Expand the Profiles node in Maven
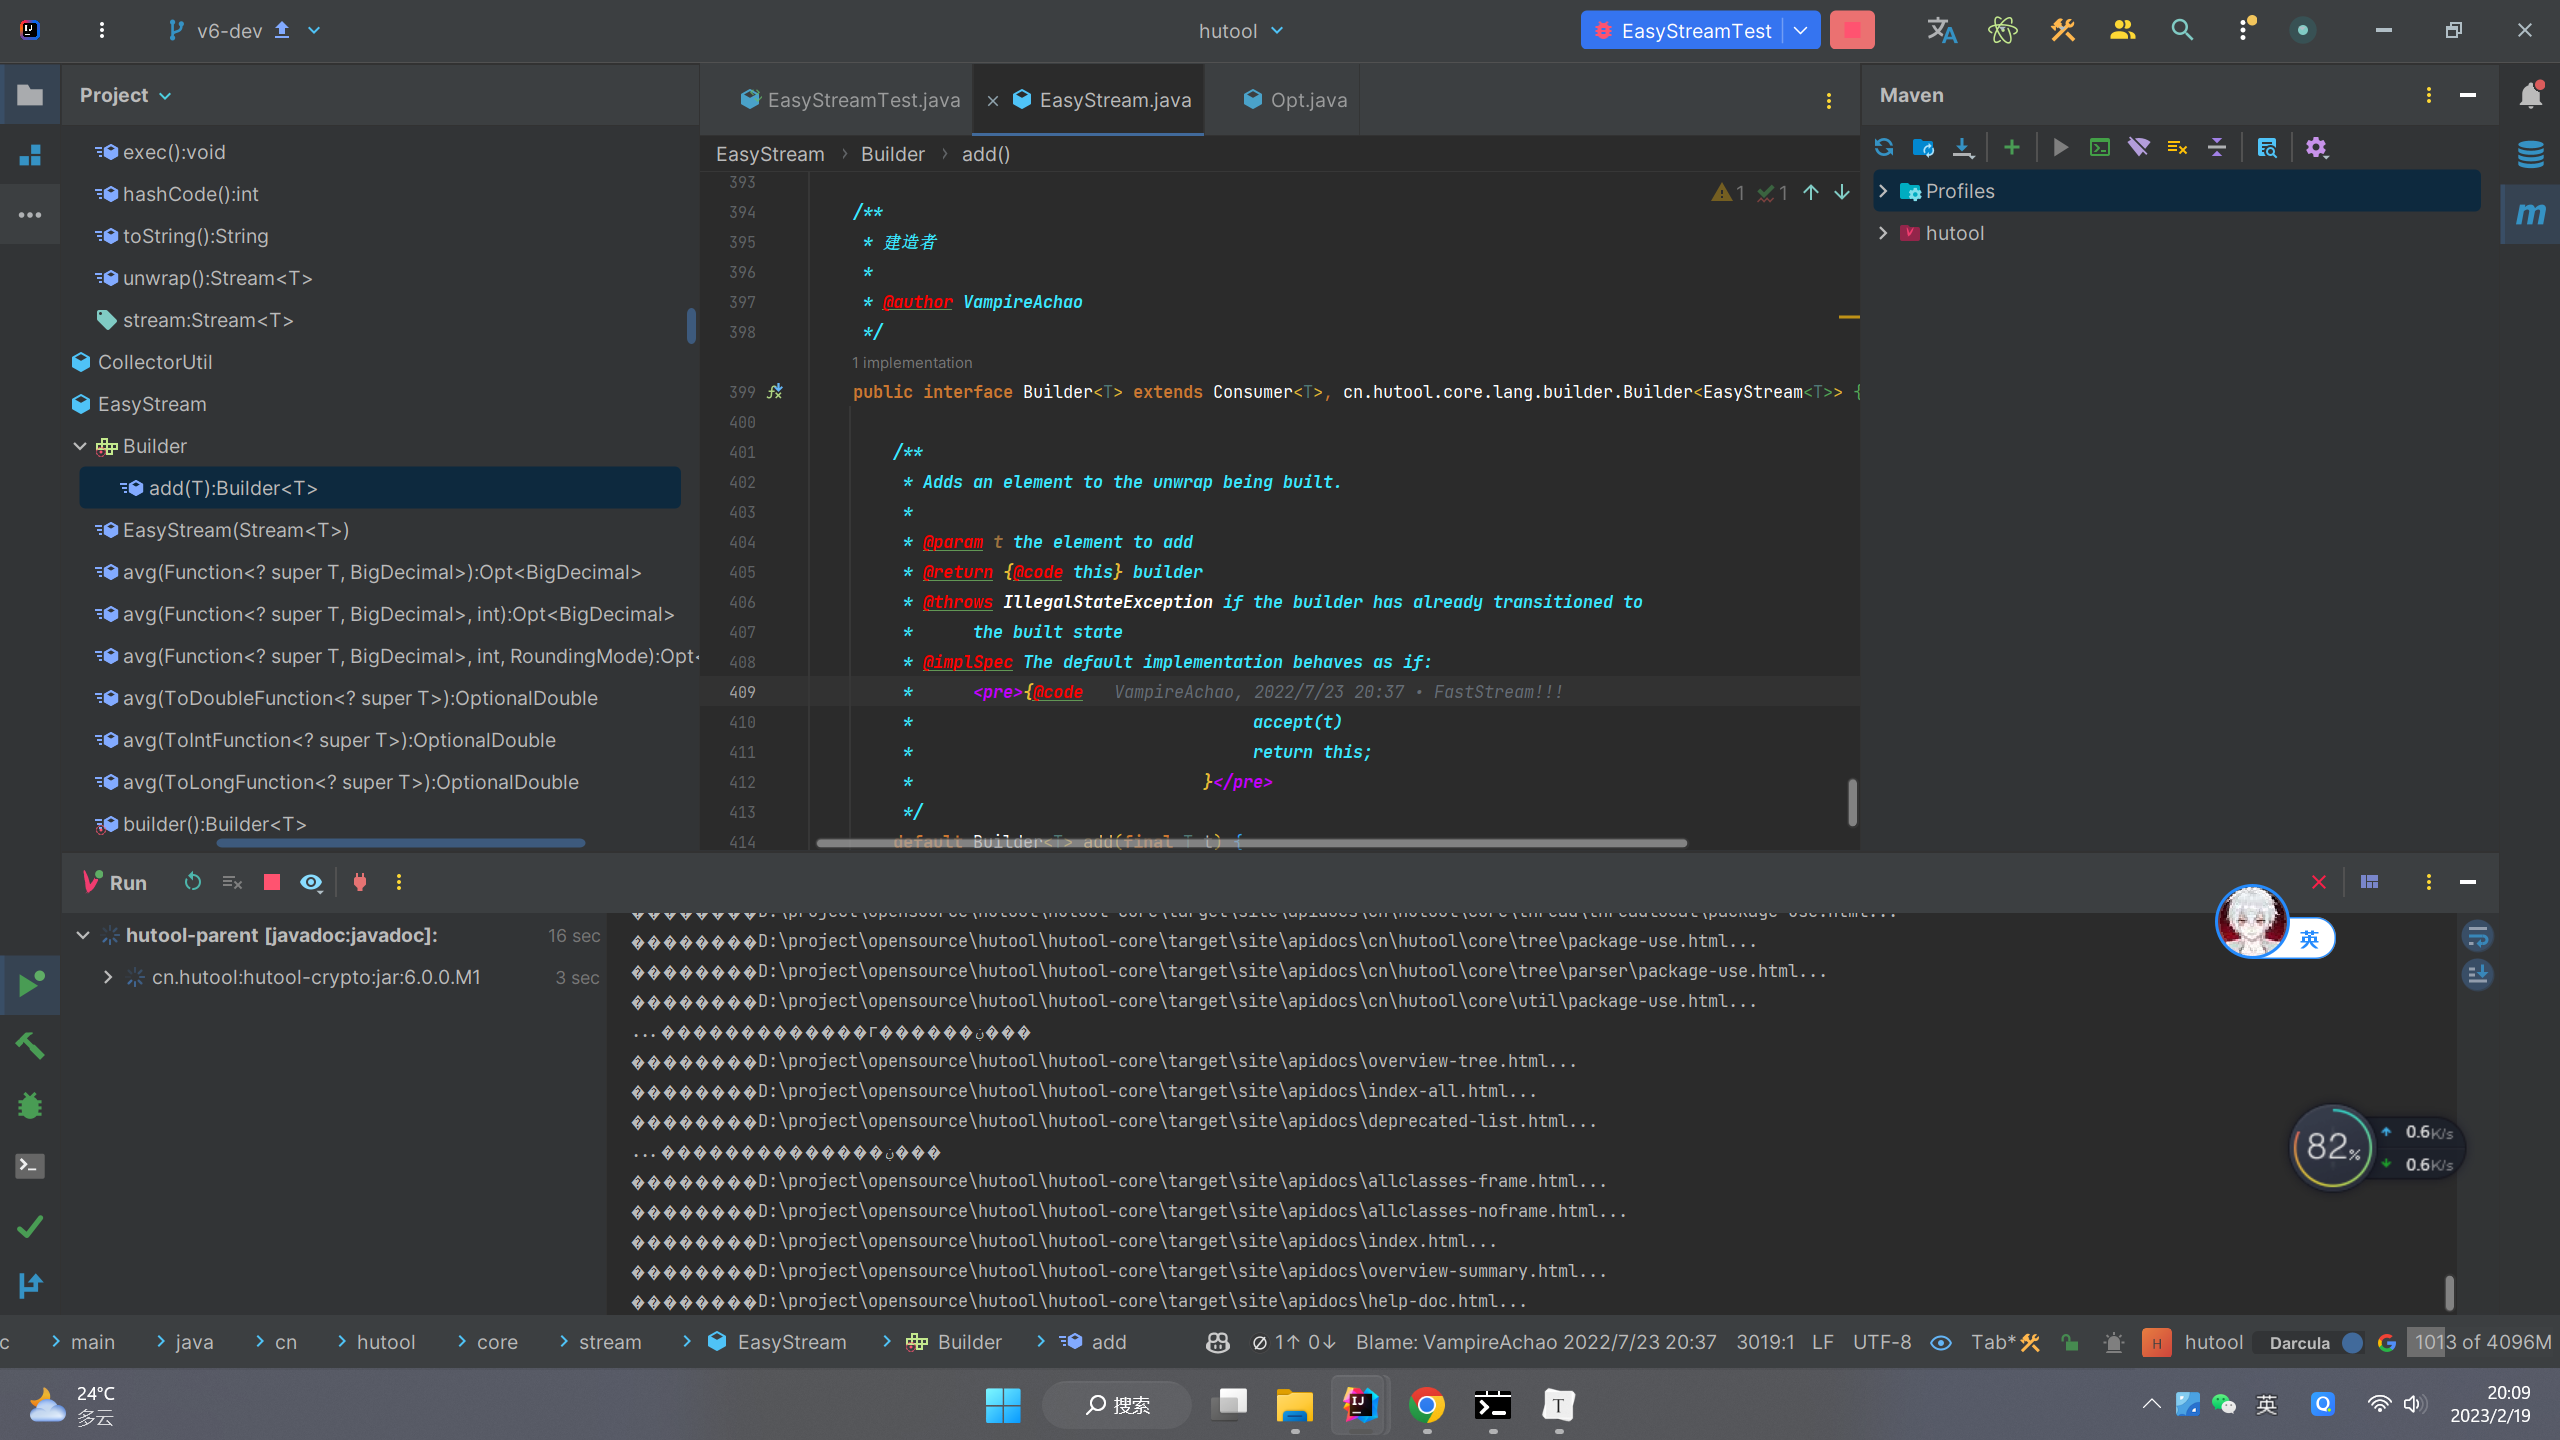The width and height of the screenshot is (2560, 1440). point(1883,191)
